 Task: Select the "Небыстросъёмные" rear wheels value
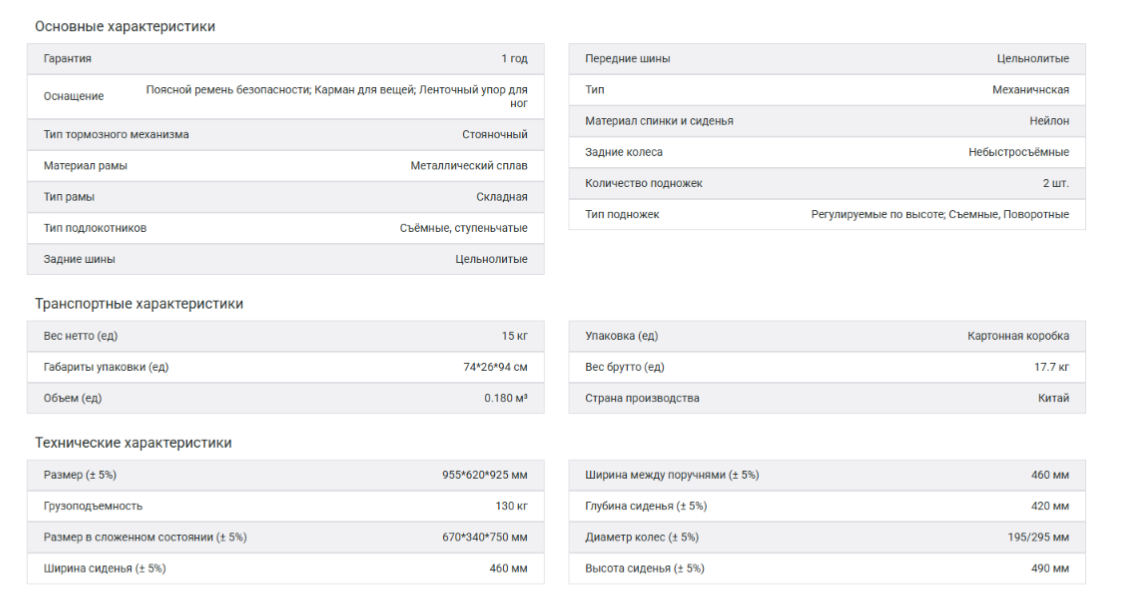(x=1018, y=152)
